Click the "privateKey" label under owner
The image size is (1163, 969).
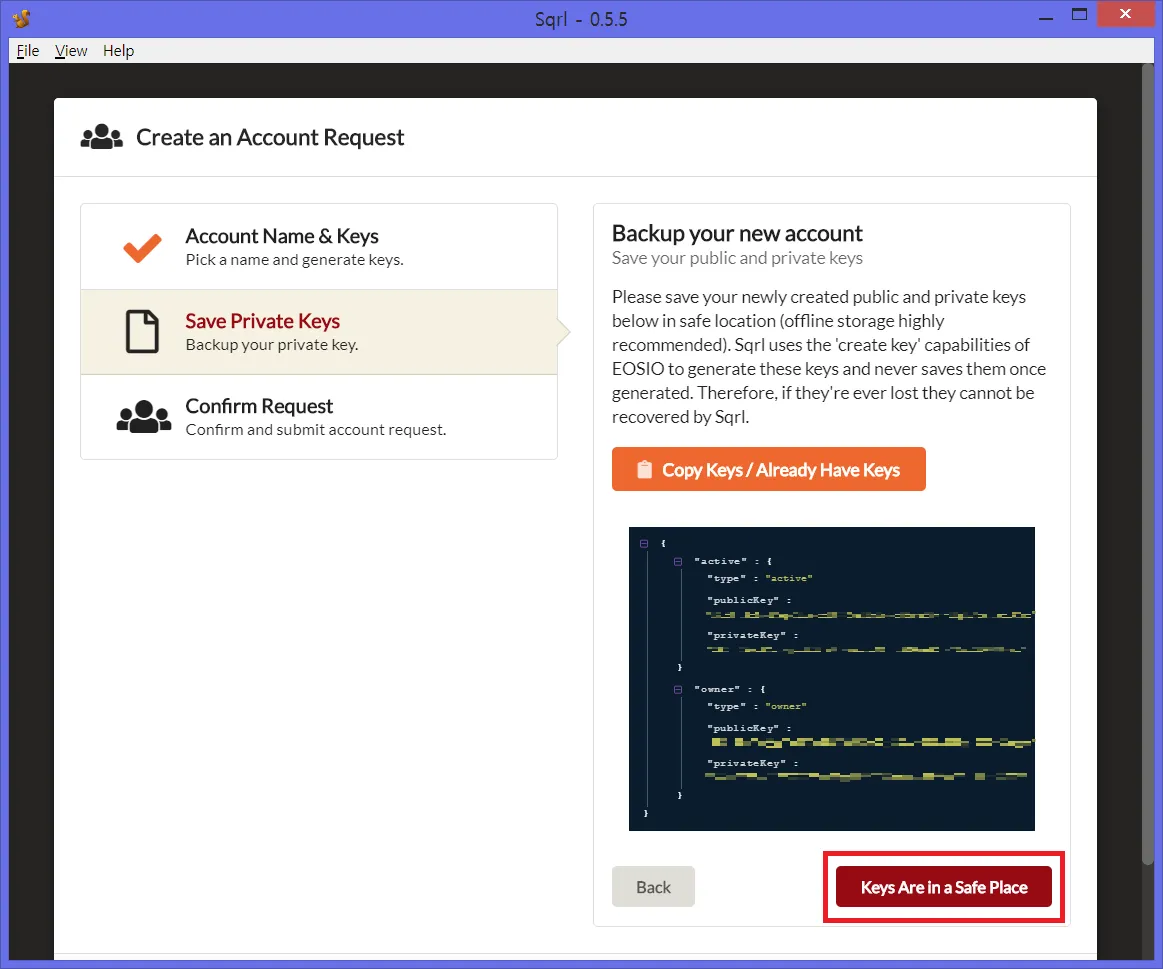click(746, 763)
